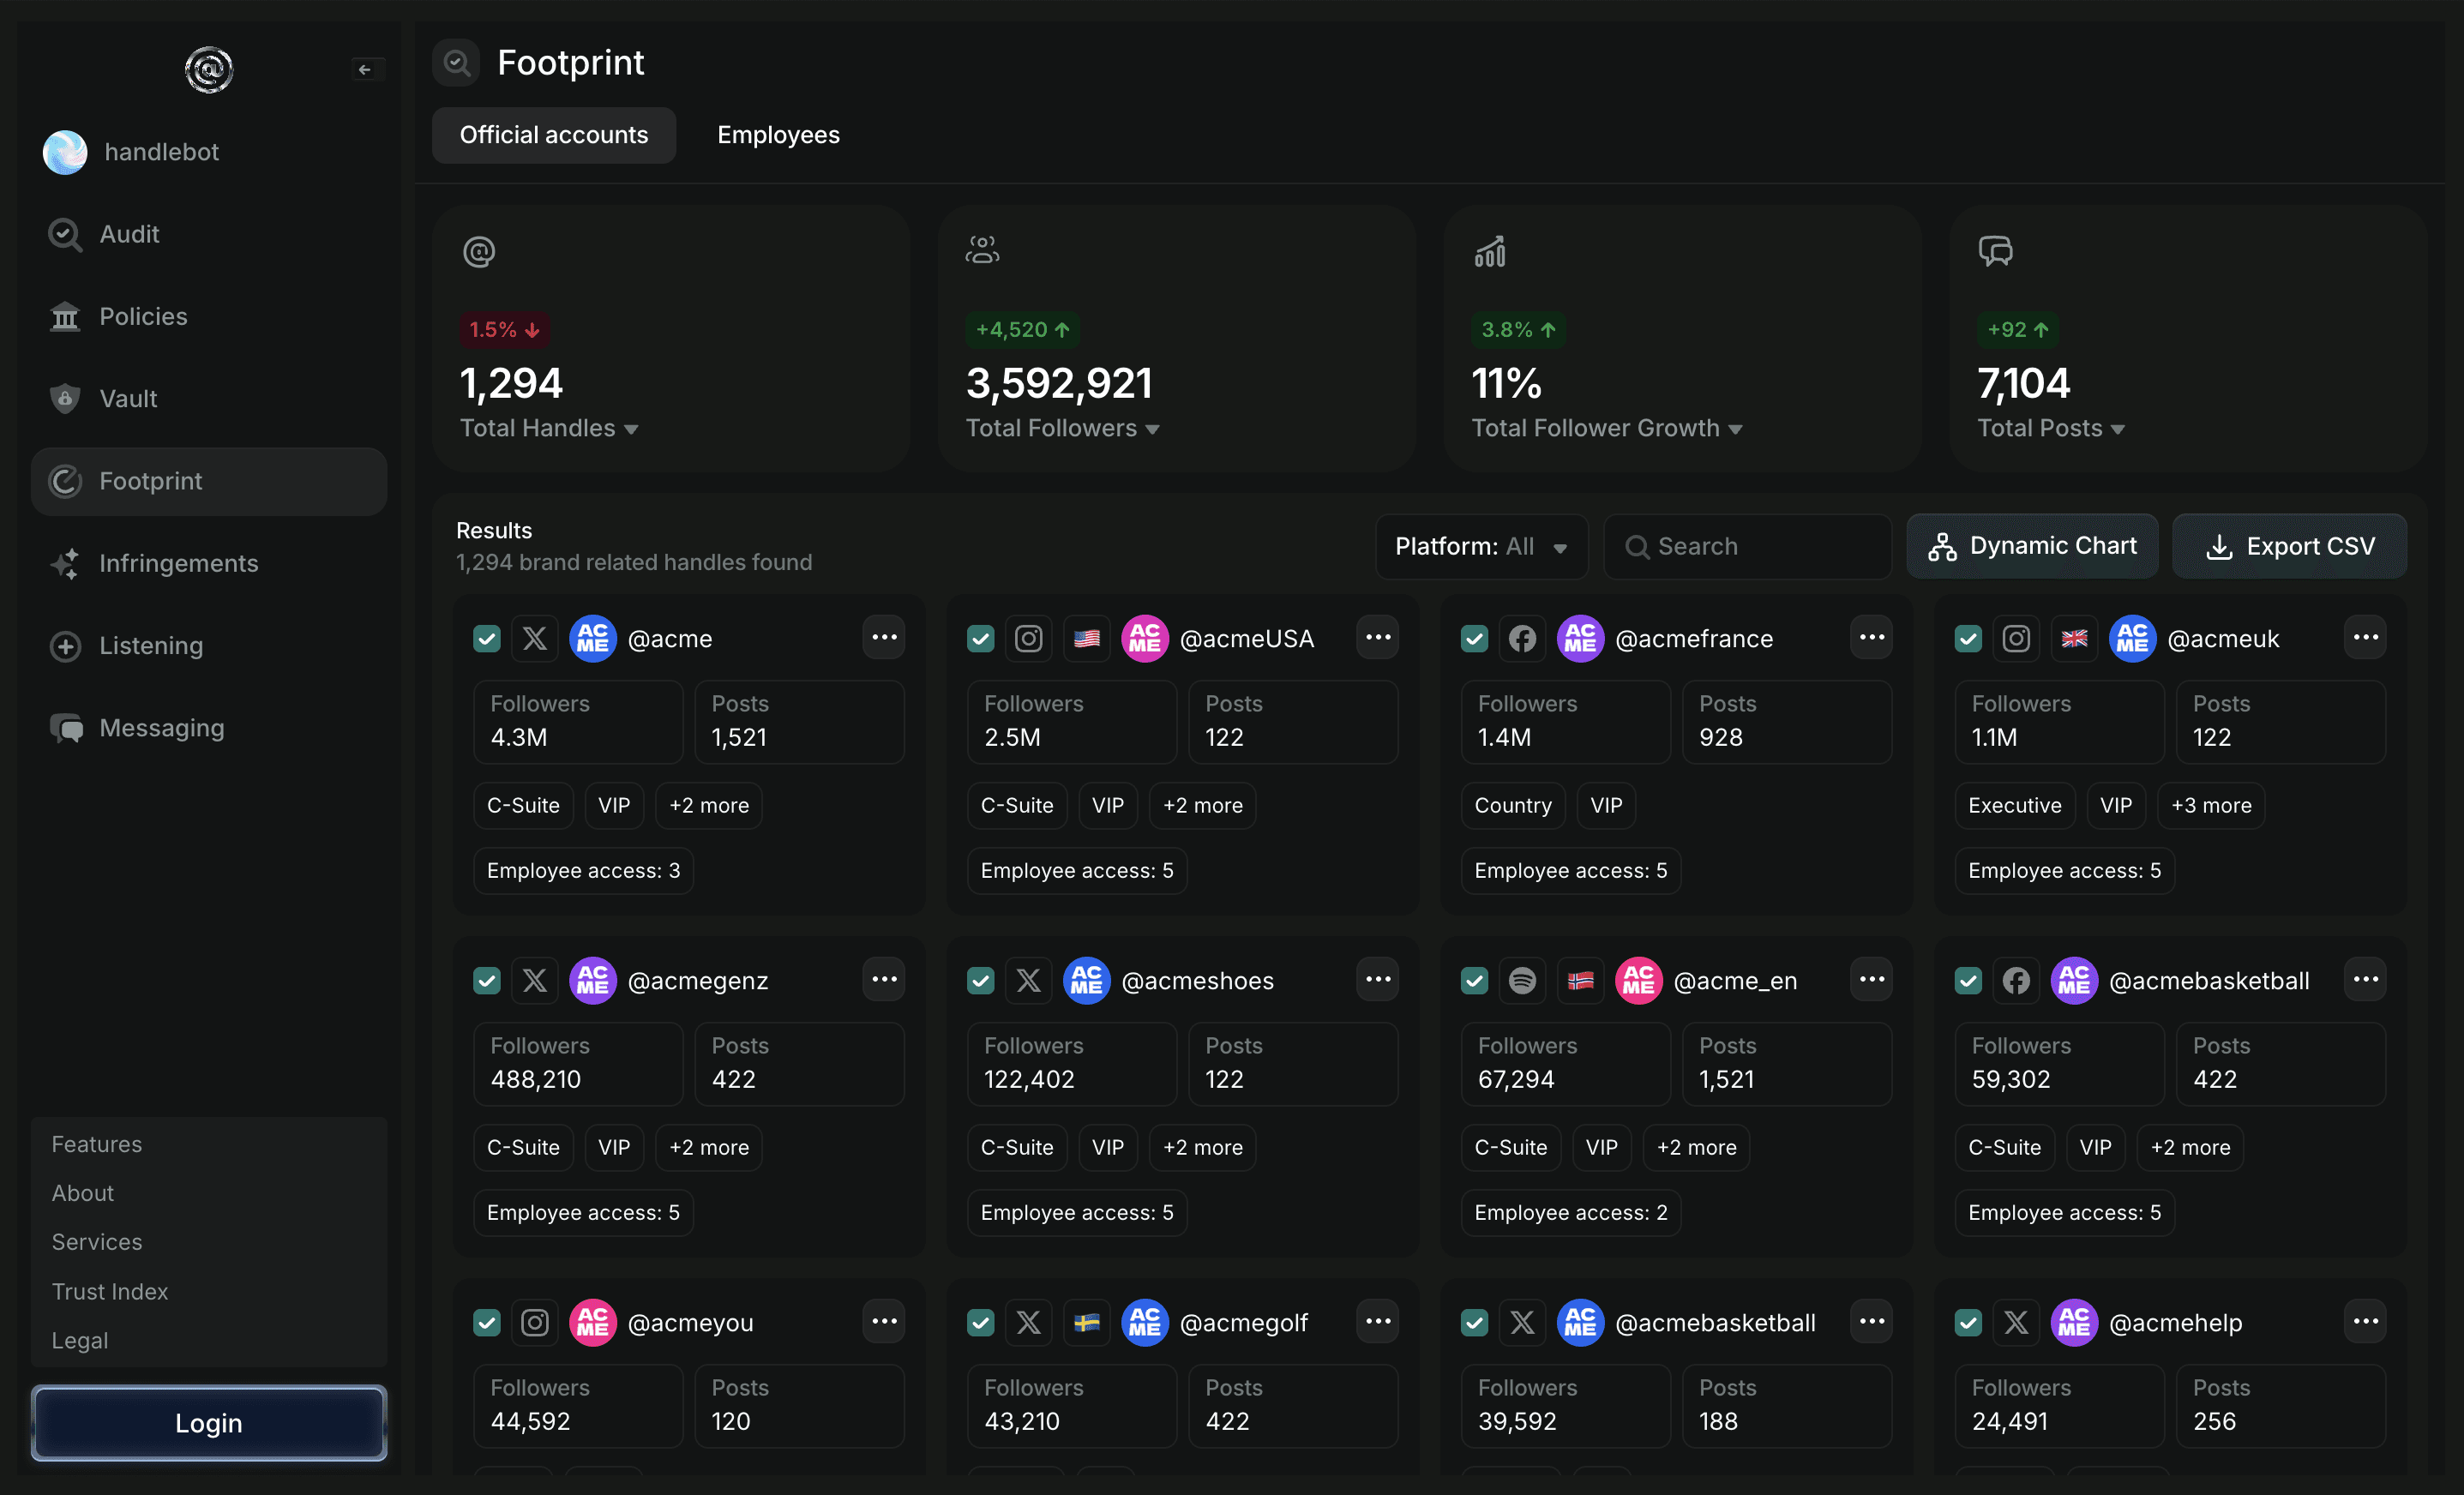The height and width of the screenshot is (1495, 2464).
Task: Open three-dot menu for @acme card
Action: pos(883,638)
